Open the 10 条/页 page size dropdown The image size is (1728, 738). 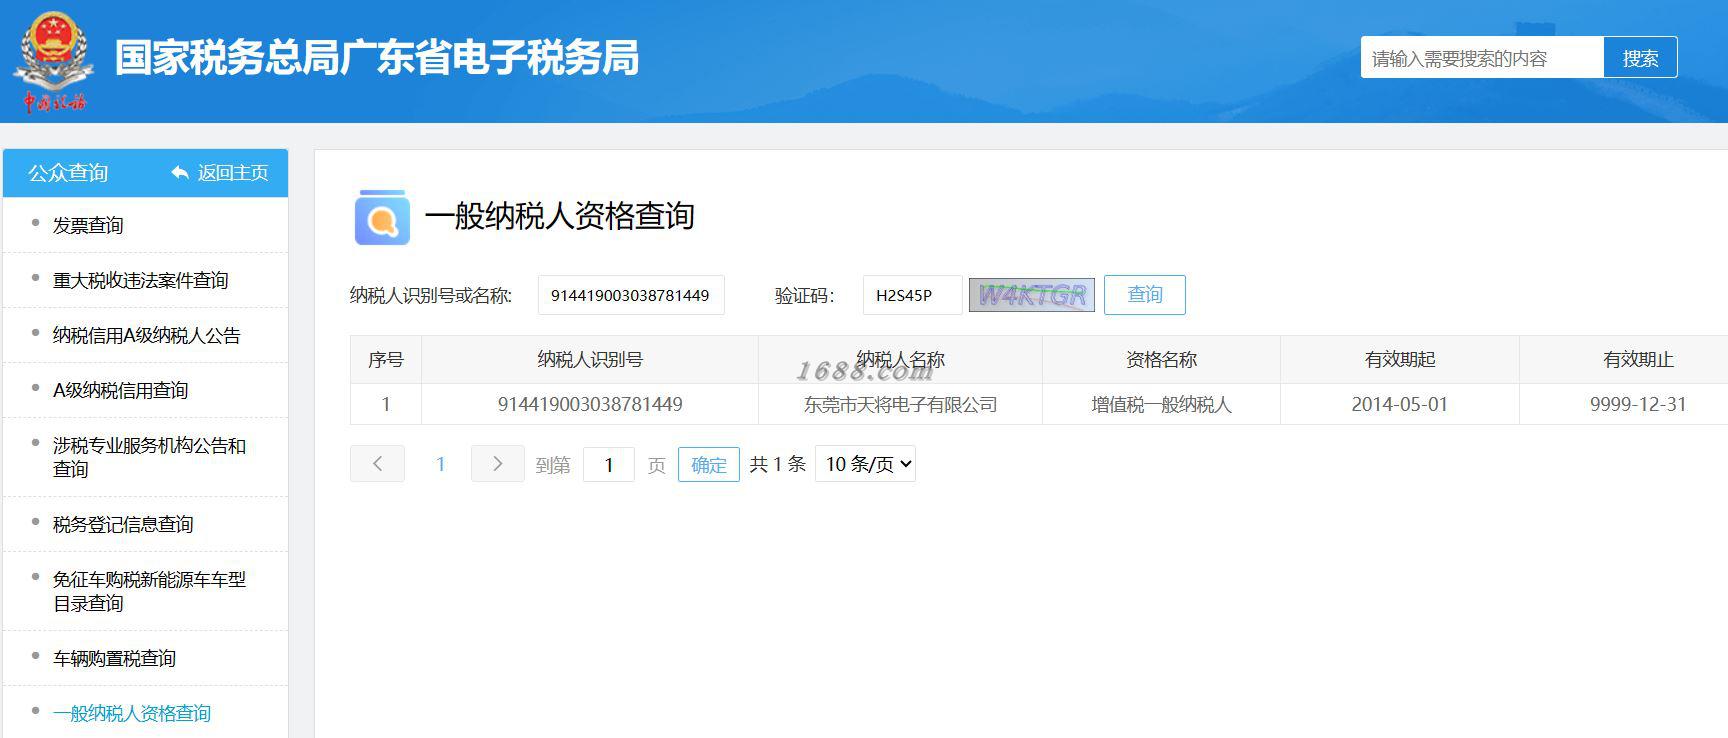pyautogui.click(x=866, y=464)
